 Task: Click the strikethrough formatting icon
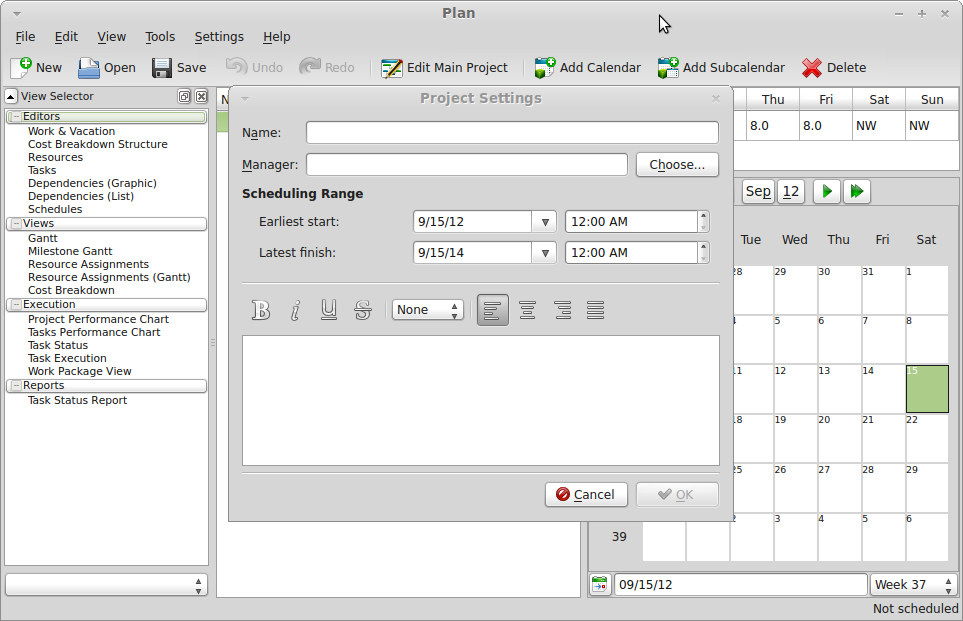coord(363,310)
